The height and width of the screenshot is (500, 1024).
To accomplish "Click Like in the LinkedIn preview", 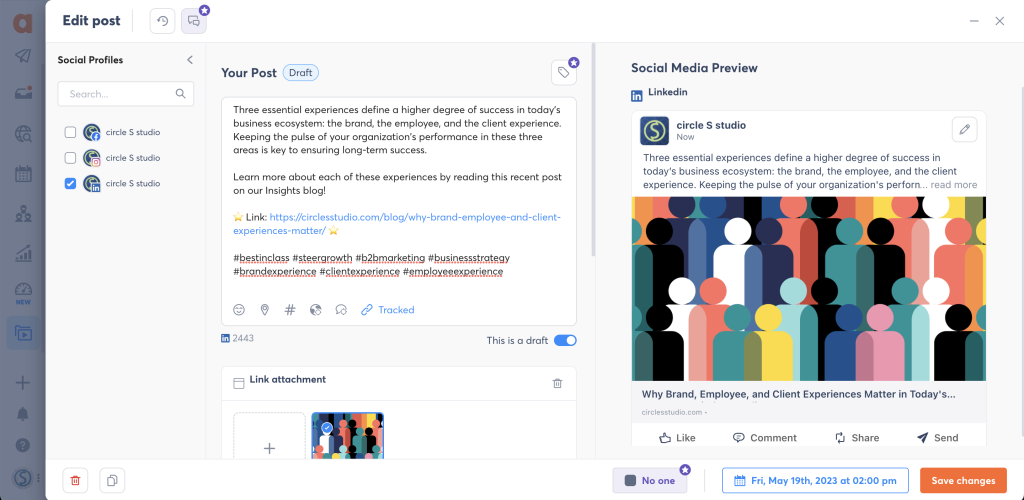I will click(x=677, y=437).
